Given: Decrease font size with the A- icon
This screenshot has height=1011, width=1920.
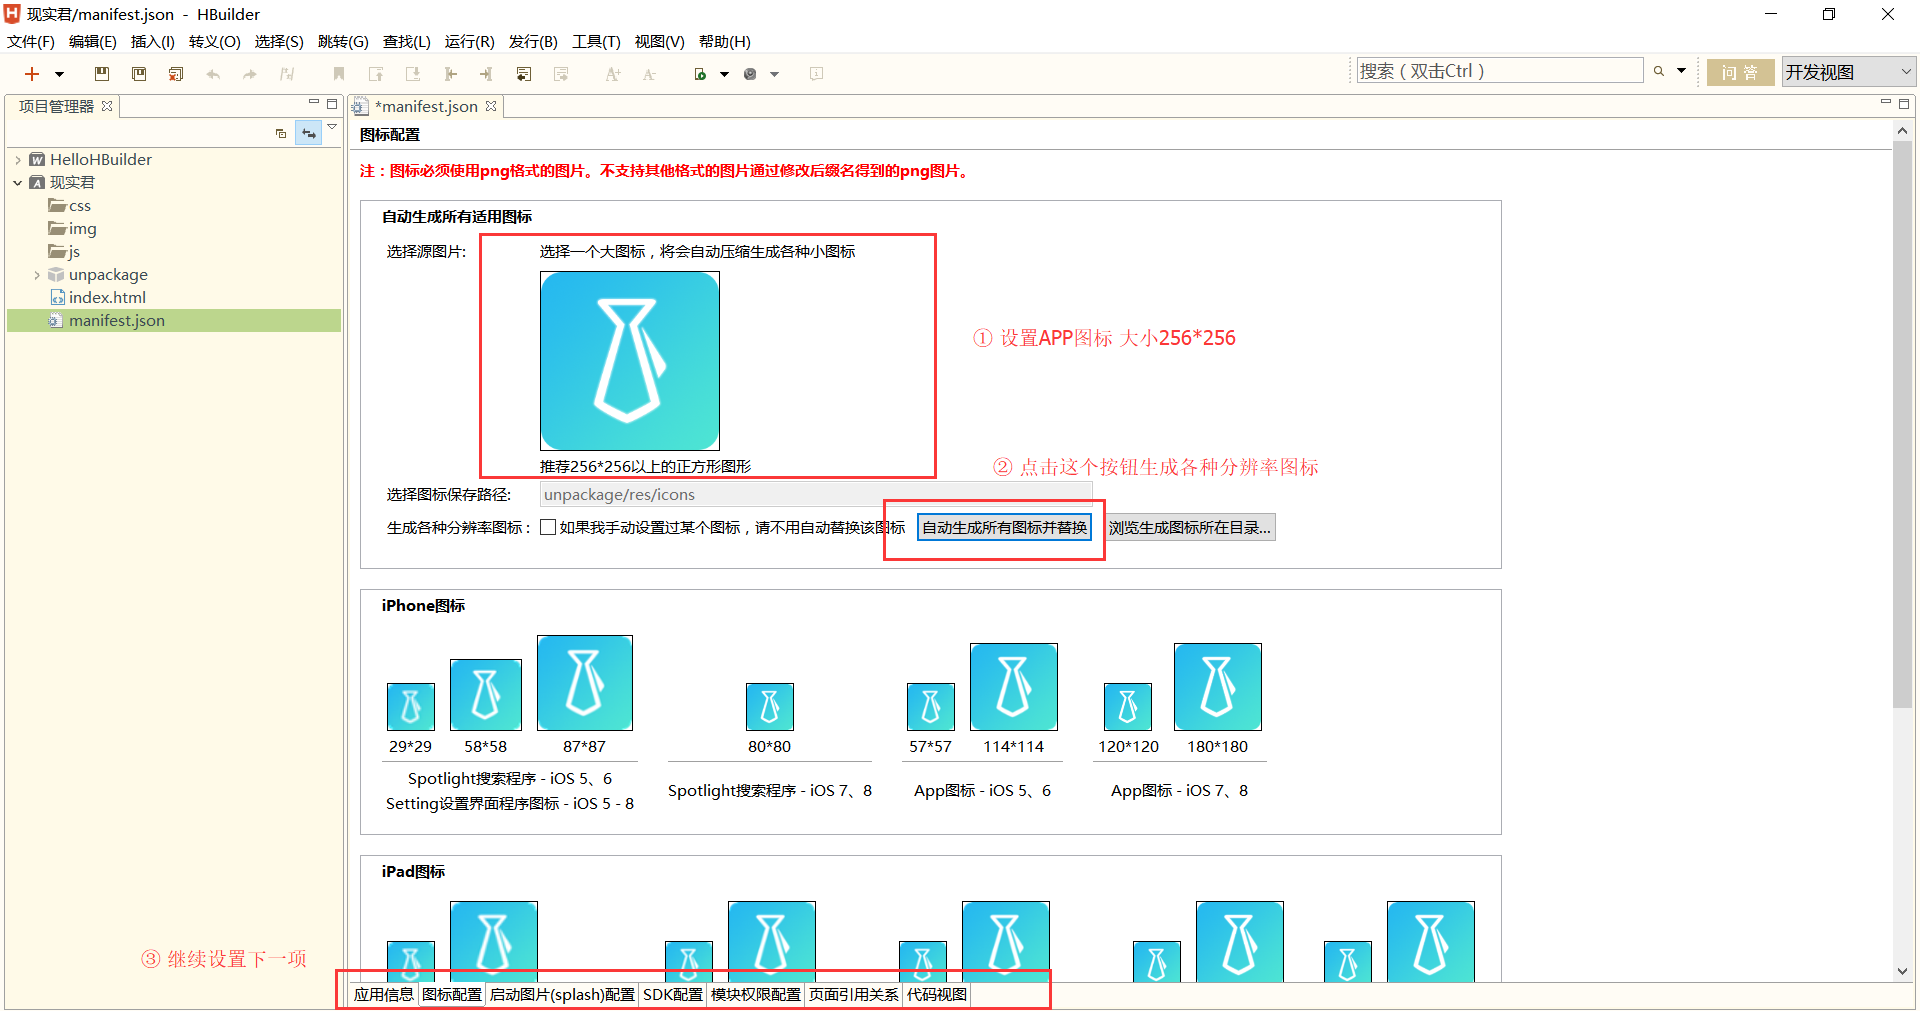Looking at the screenshot, I should [650, 74].
